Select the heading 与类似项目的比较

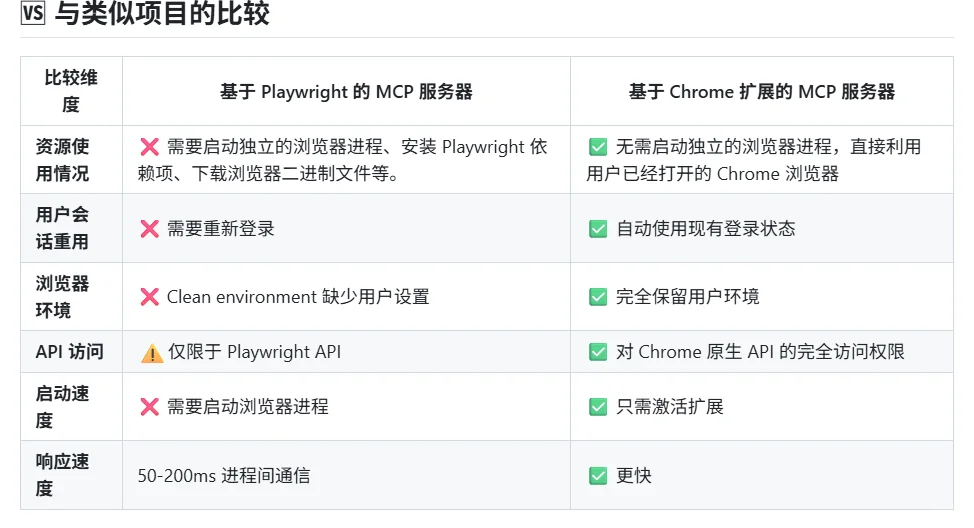click(162, 13)
